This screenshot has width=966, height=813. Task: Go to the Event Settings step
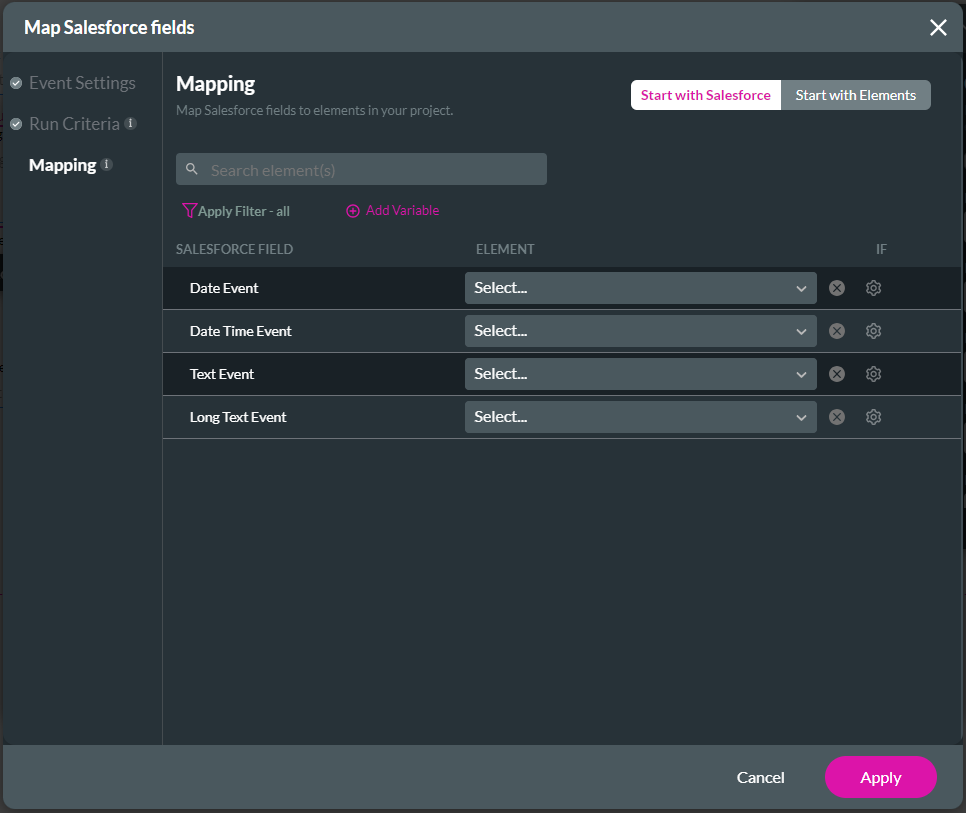tap(82, 83)
